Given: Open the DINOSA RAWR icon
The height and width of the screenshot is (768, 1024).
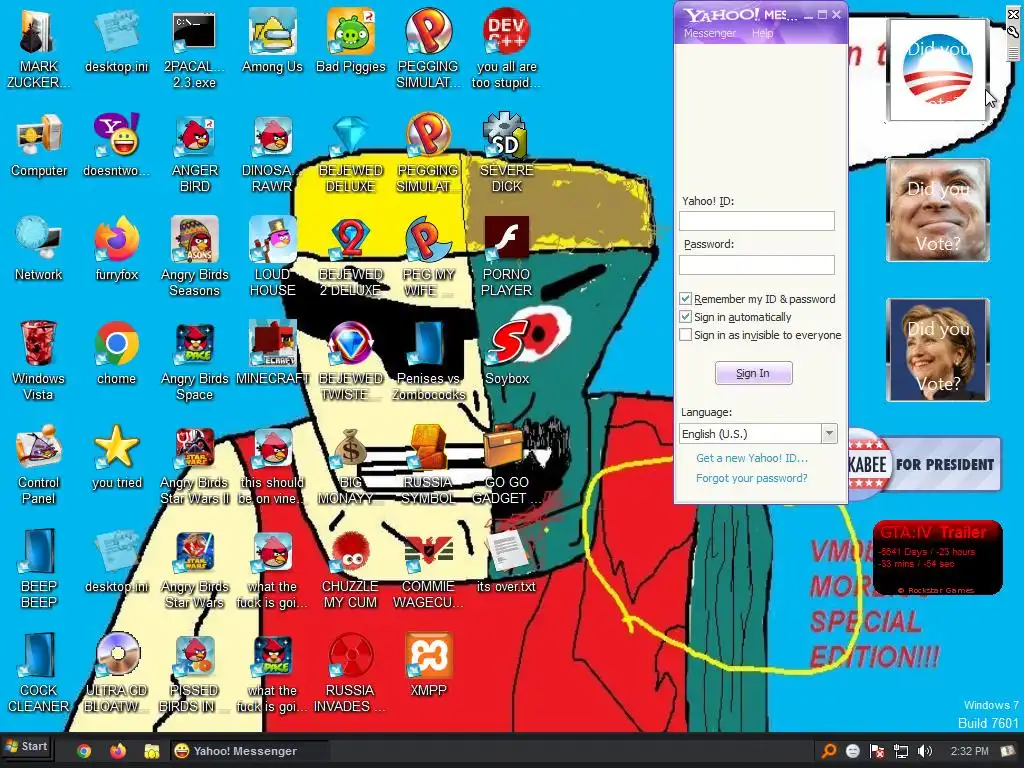Looking at the screenshot, I should point(272,153).
